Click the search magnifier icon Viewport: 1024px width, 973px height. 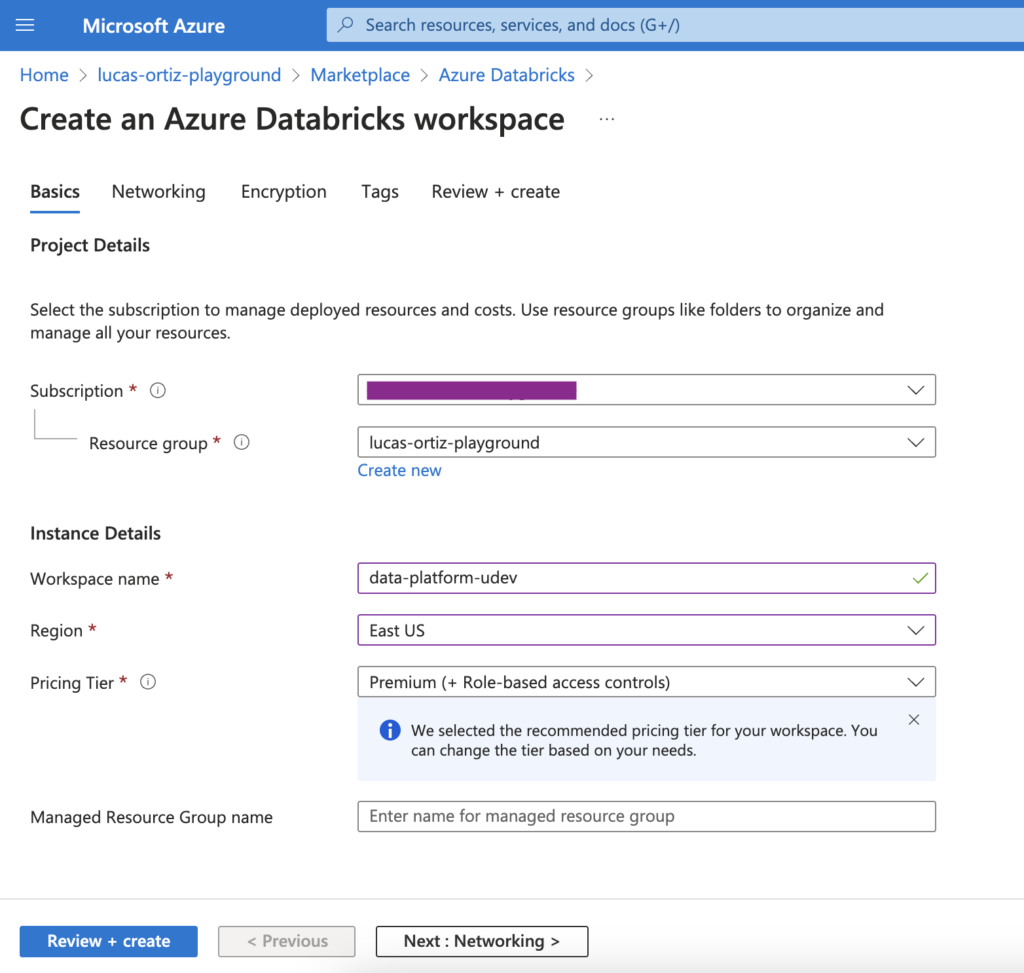pyautogui.click(x=345, y=25)
